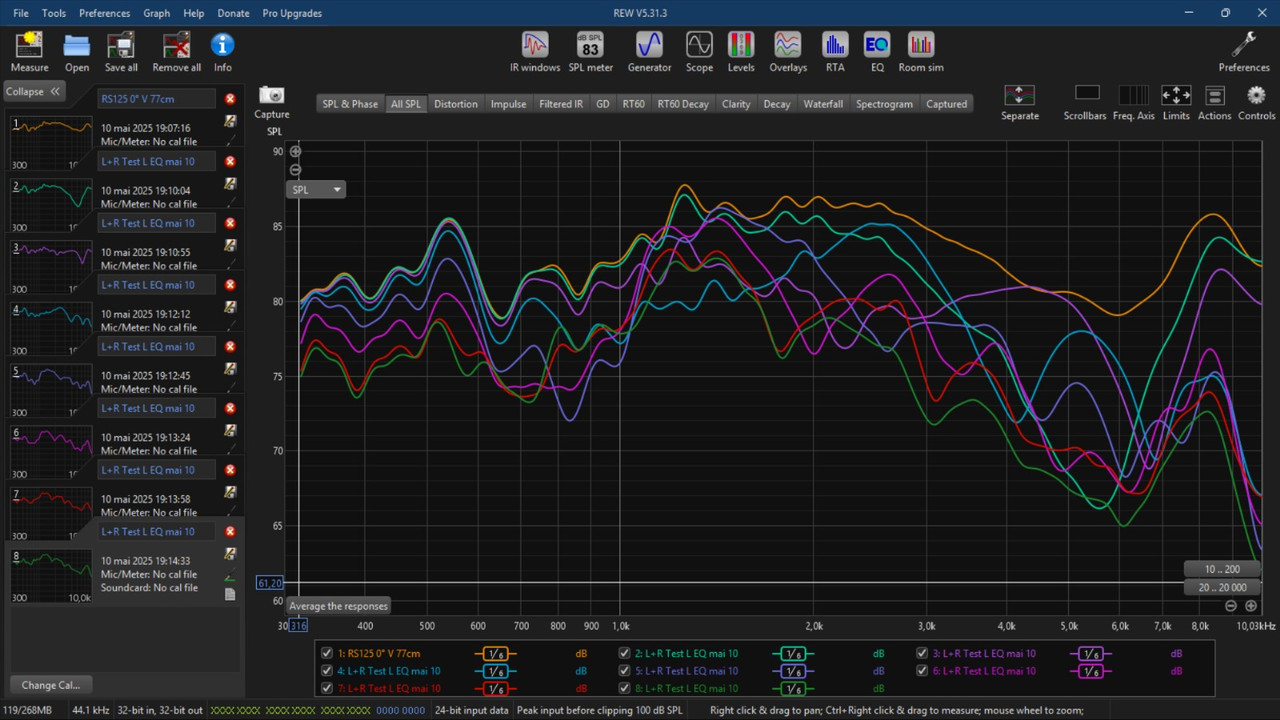Click the vertical zoom-in plus icon

pyautogui.click(x=295, y=152)
